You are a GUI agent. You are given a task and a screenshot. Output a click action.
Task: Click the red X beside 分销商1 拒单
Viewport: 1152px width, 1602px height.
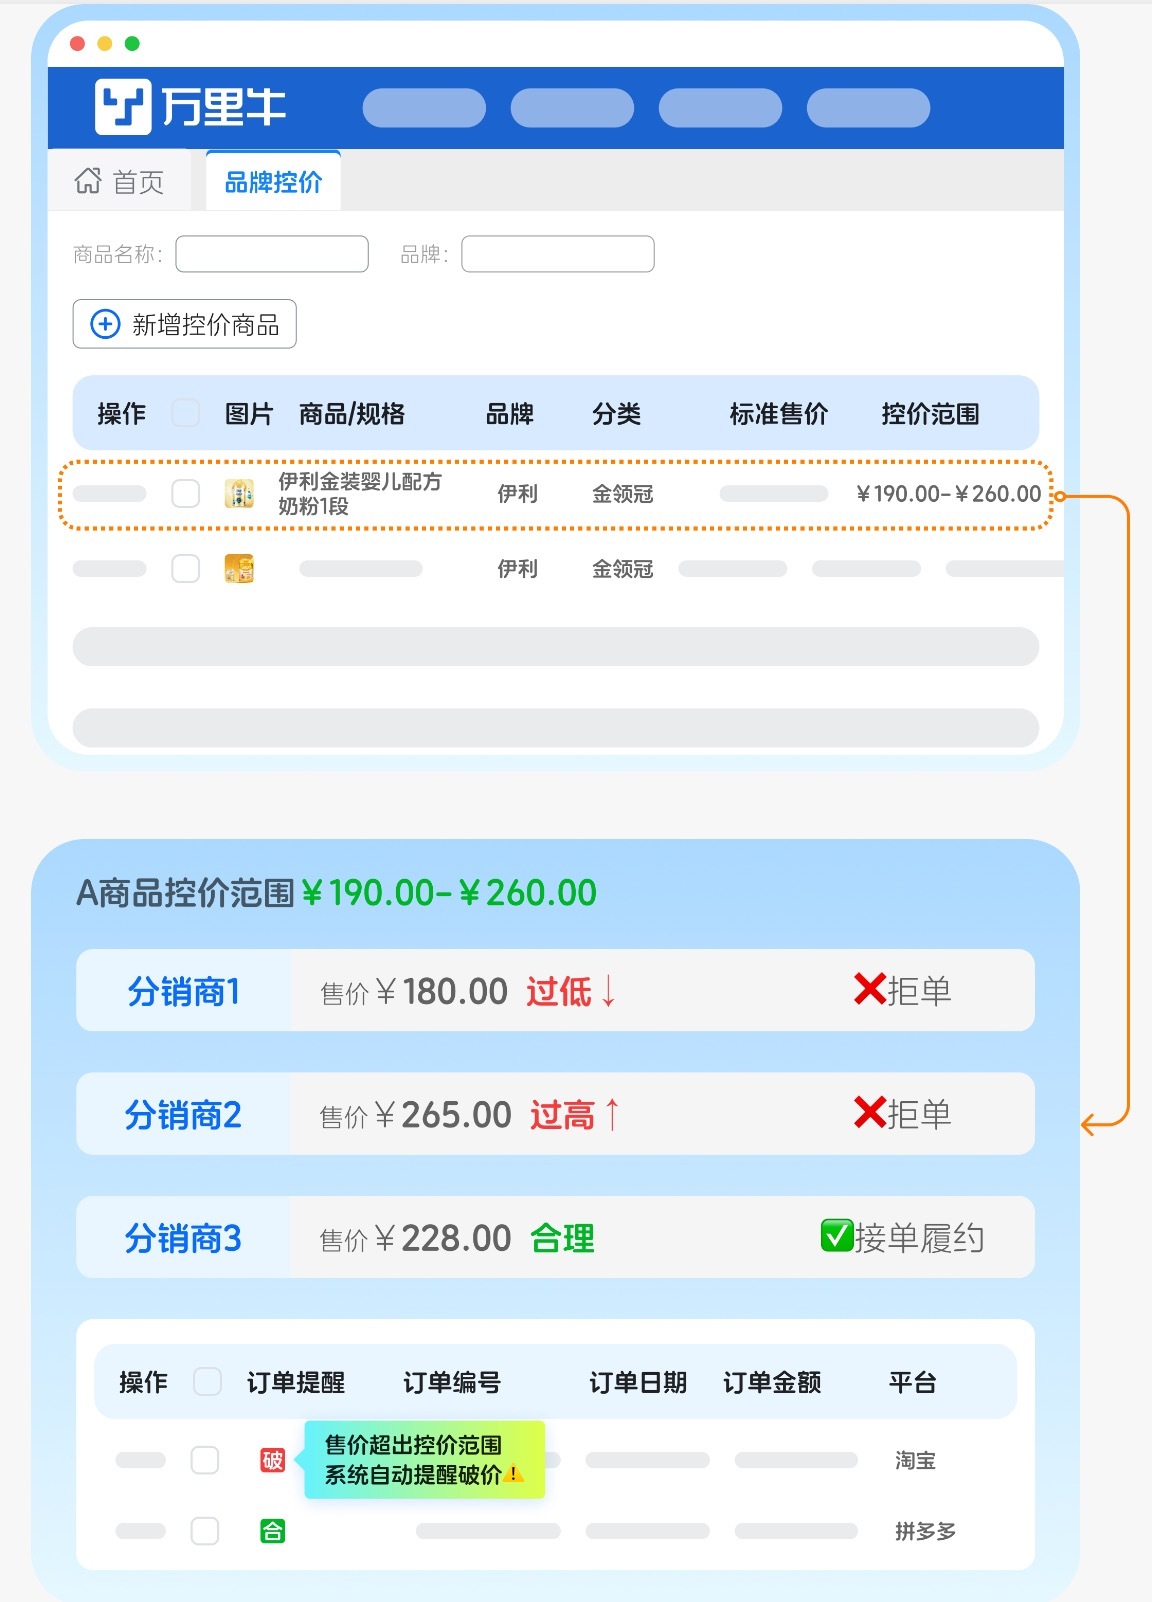pos(869,990)
